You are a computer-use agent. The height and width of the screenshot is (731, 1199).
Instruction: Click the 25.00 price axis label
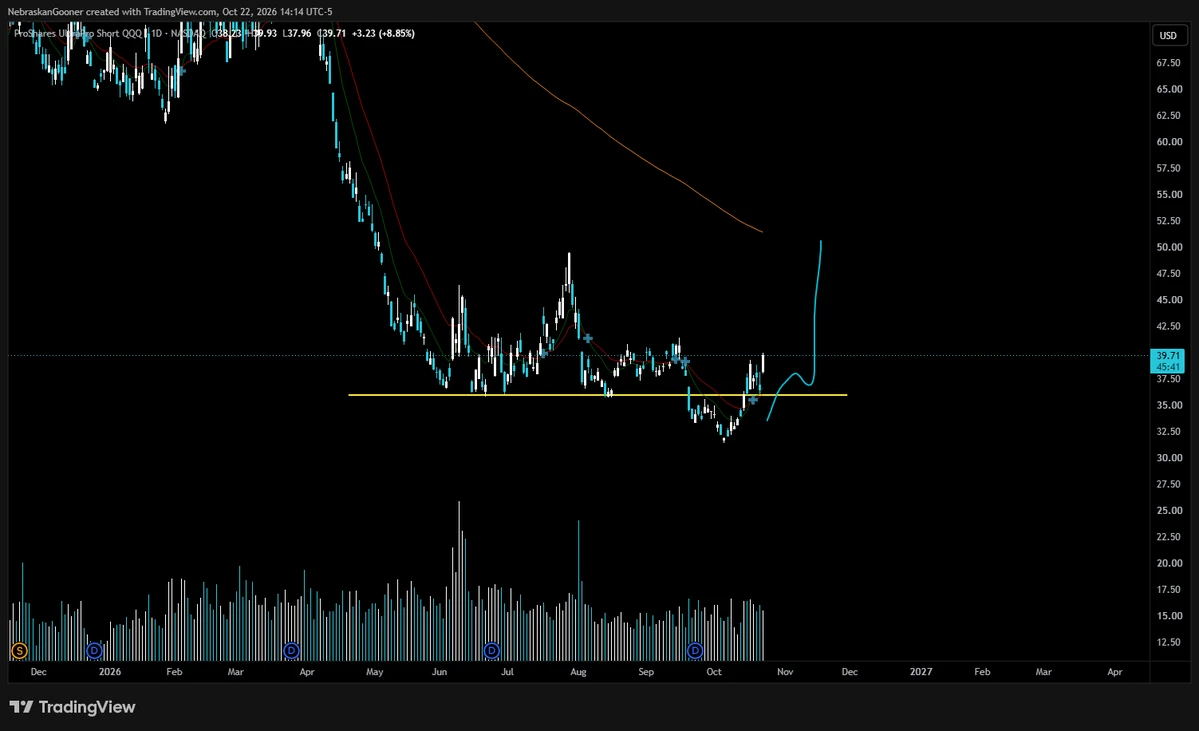coord(1168,511)
